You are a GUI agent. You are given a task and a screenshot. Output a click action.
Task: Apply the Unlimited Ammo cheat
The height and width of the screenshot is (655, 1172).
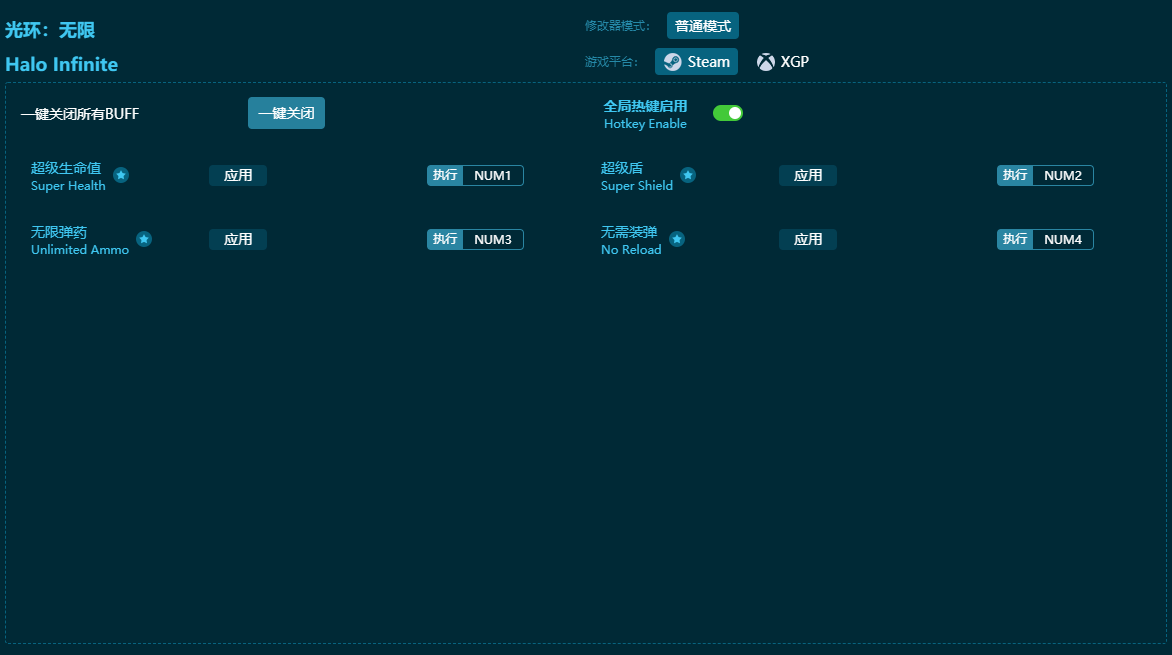[x=238, y=240]
